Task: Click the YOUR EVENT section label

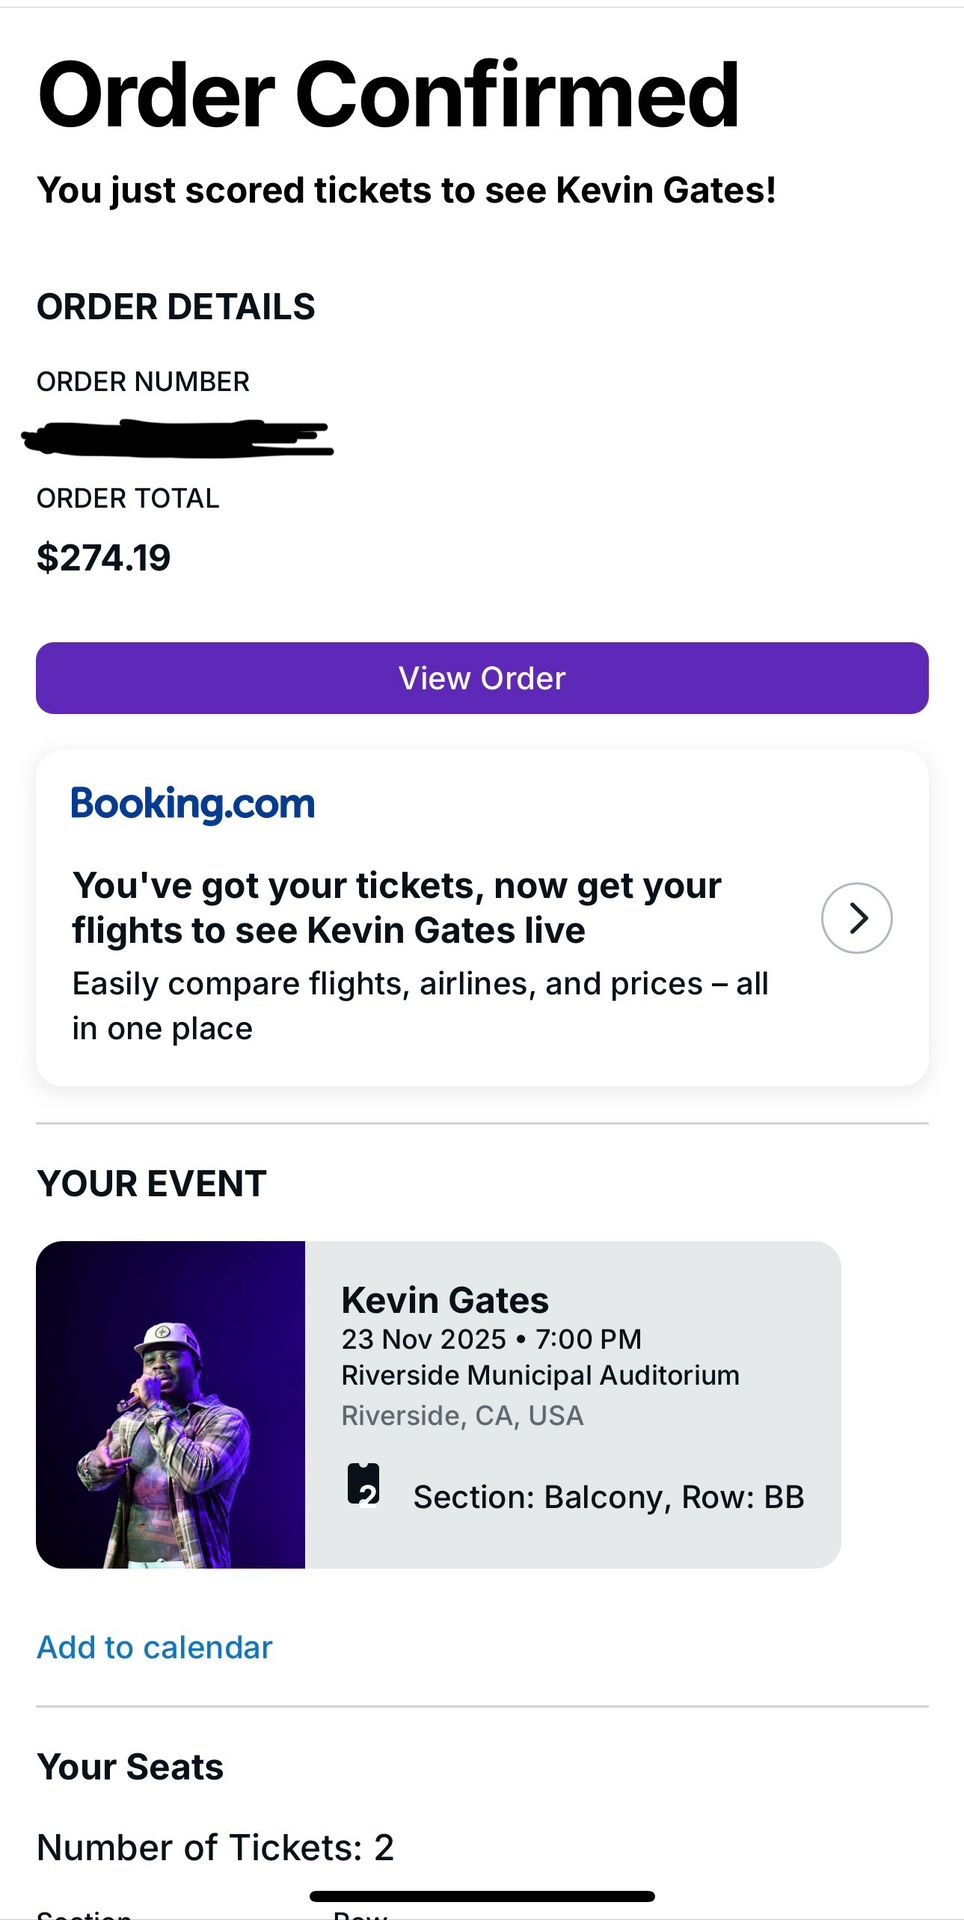Action: click(151, 1183)
